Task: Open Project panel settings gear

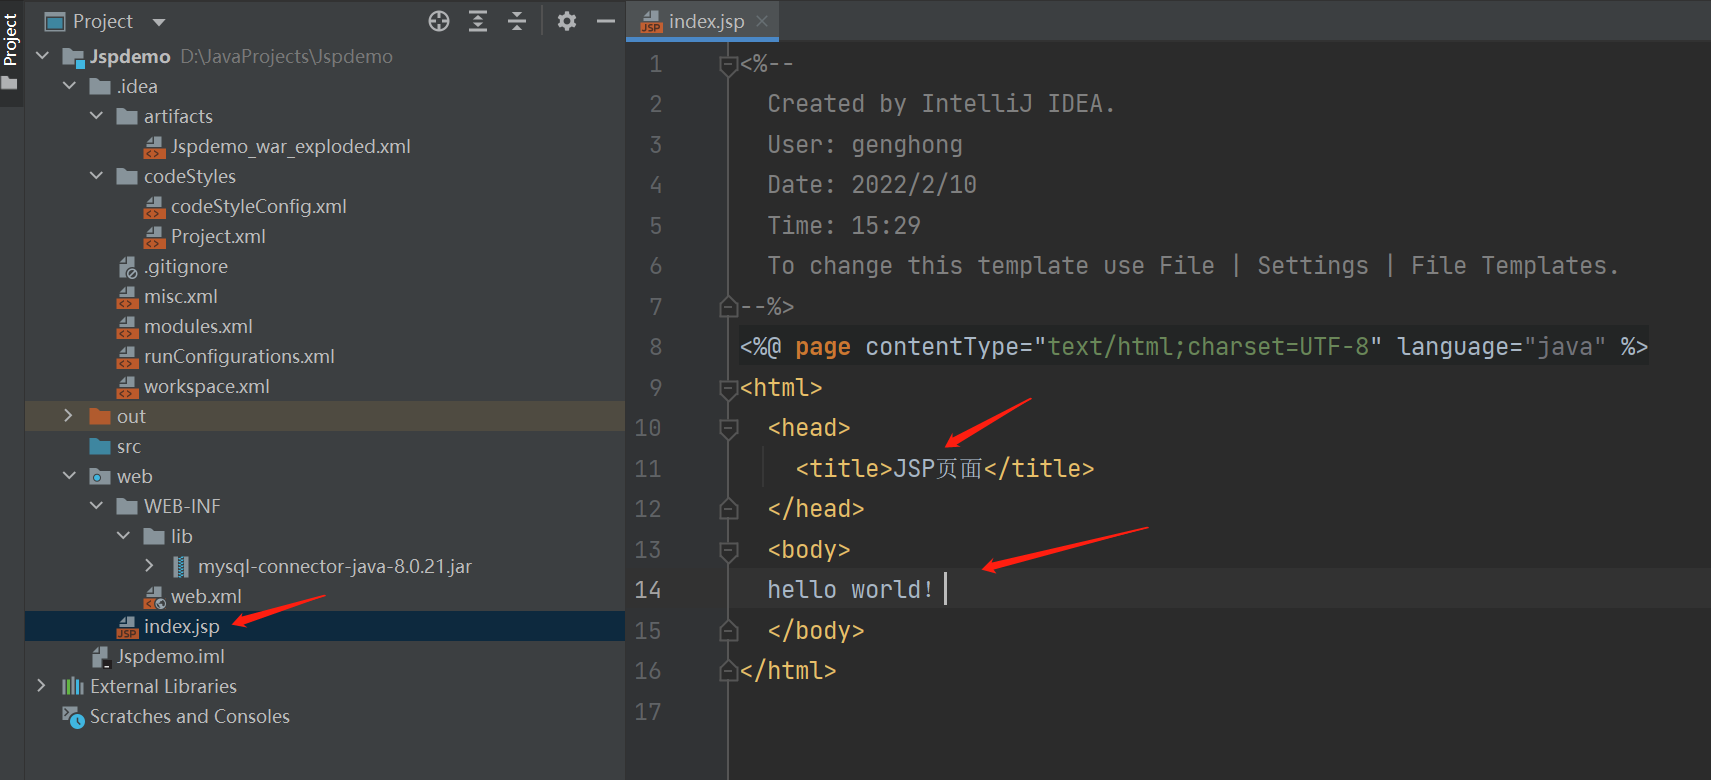Action: point(567,21)
